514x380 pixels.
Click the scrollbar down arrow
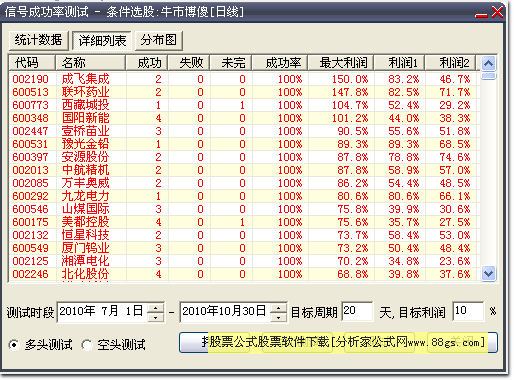point(489,274)
